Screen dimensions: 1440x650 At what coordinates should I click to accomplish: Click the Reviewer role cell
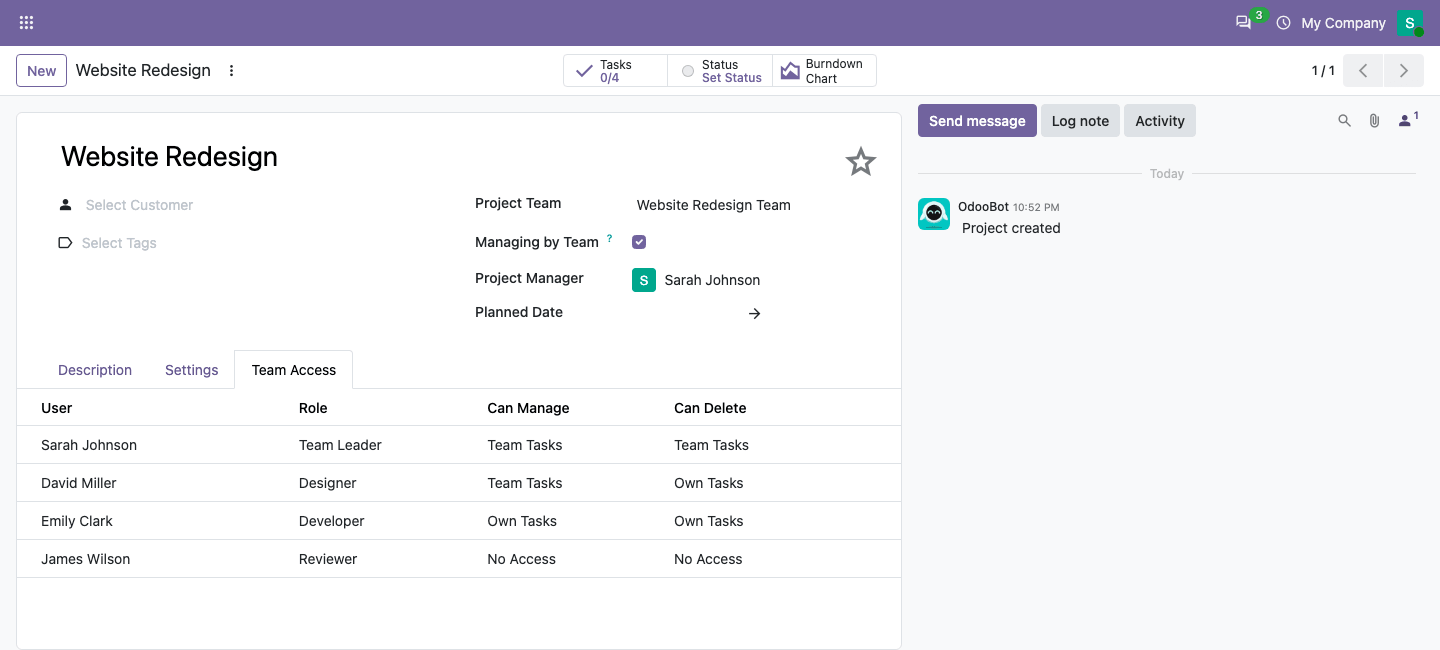pyautogui.click(x=328, y=559)
